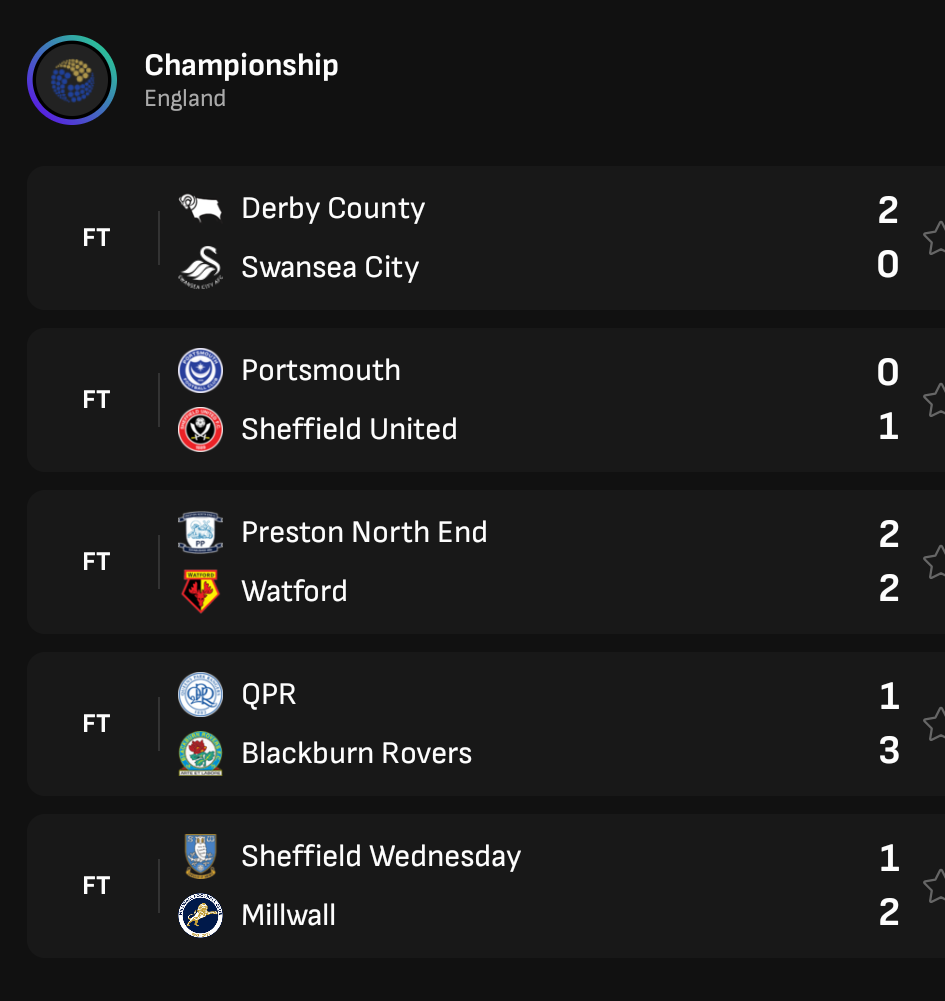The image size is (945, 1001).
Task: Favorite the Derby County vs Swansea match
Action: click(x=935, y=238)
